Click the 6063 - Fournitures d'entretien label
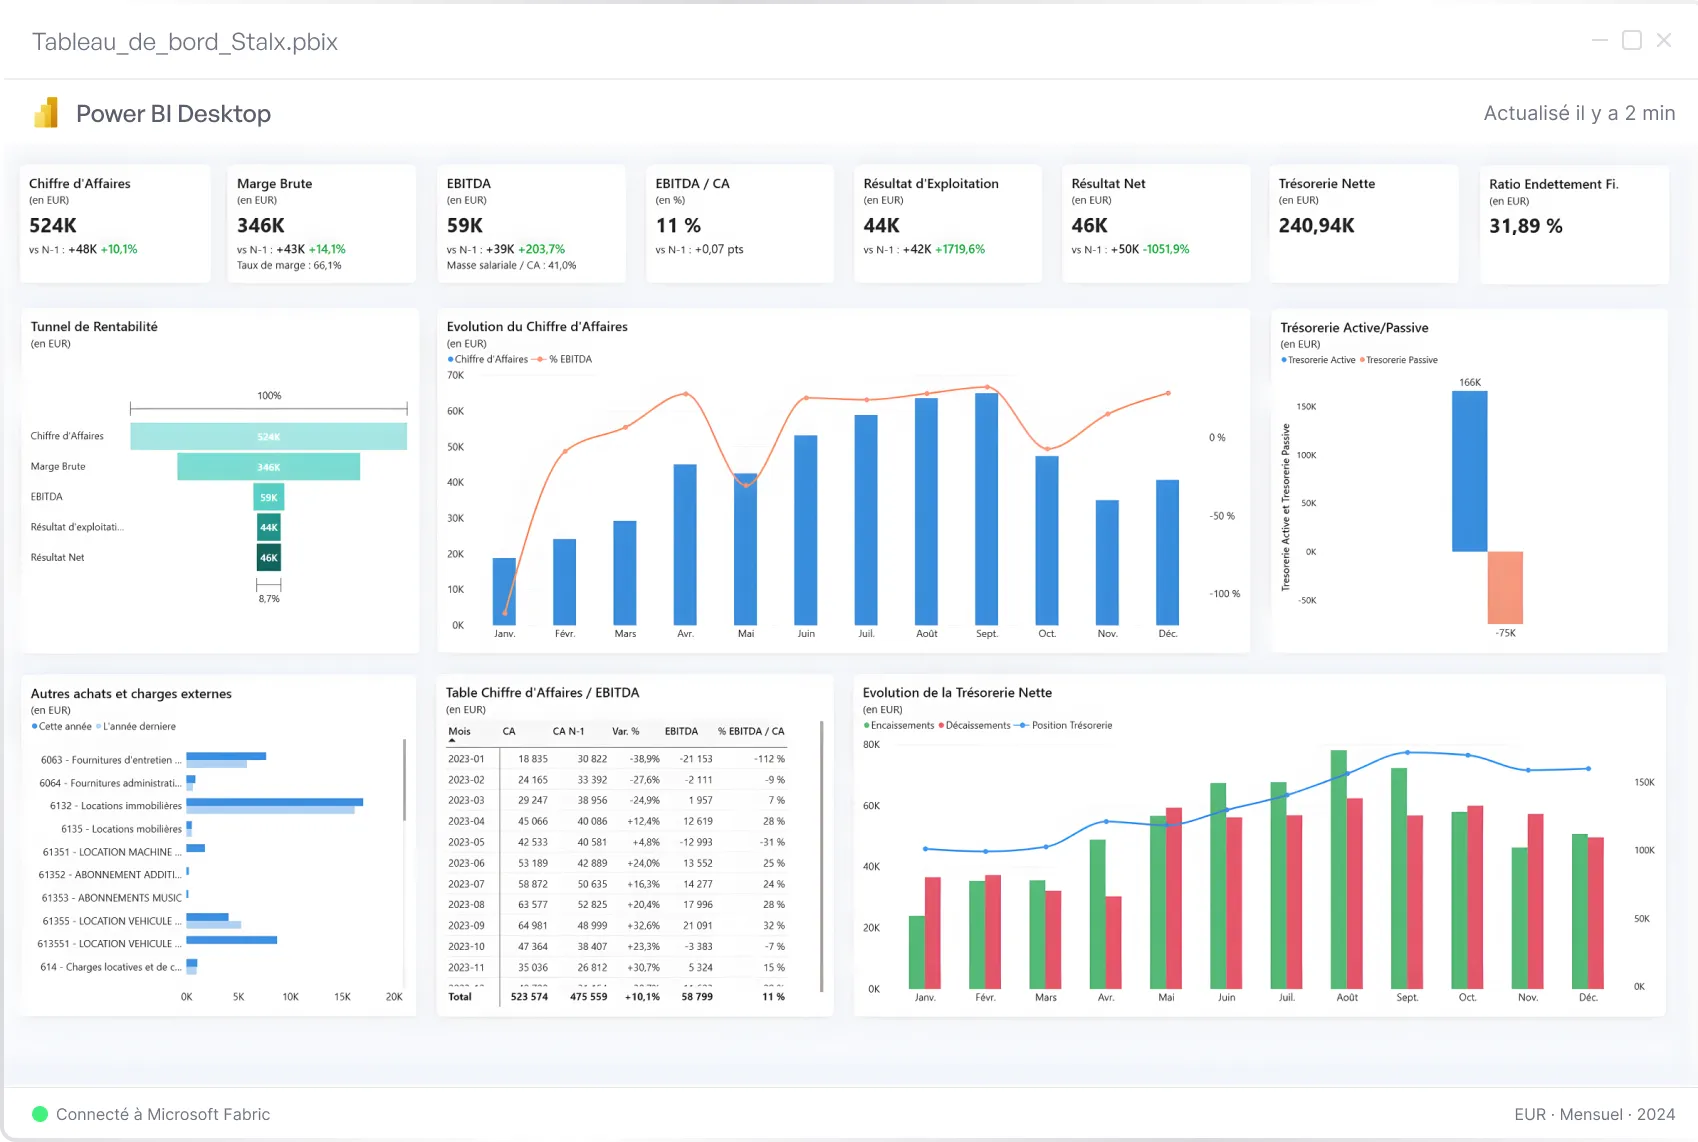Viewport: 1698px width, 1142px height. click(111, 760)
